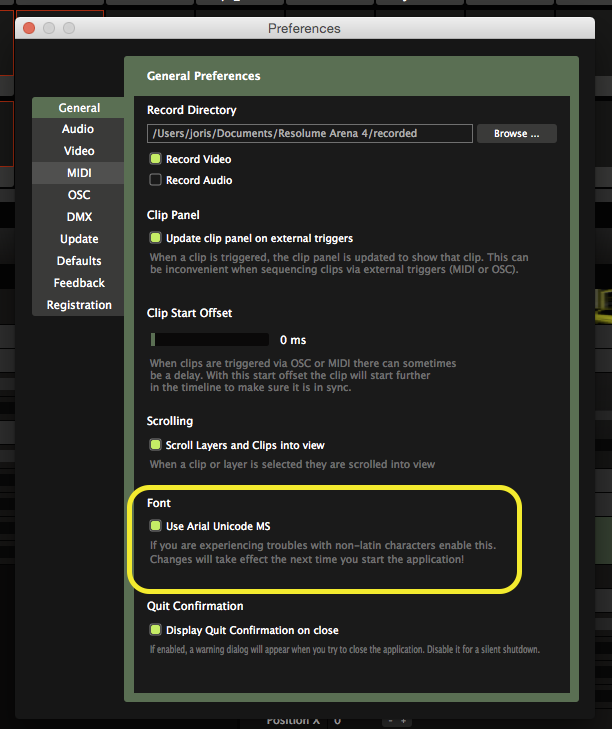Screen dimensions: 612x729
Task: Switch to the Audio preferences tab
Action: [x=78, y=129]
